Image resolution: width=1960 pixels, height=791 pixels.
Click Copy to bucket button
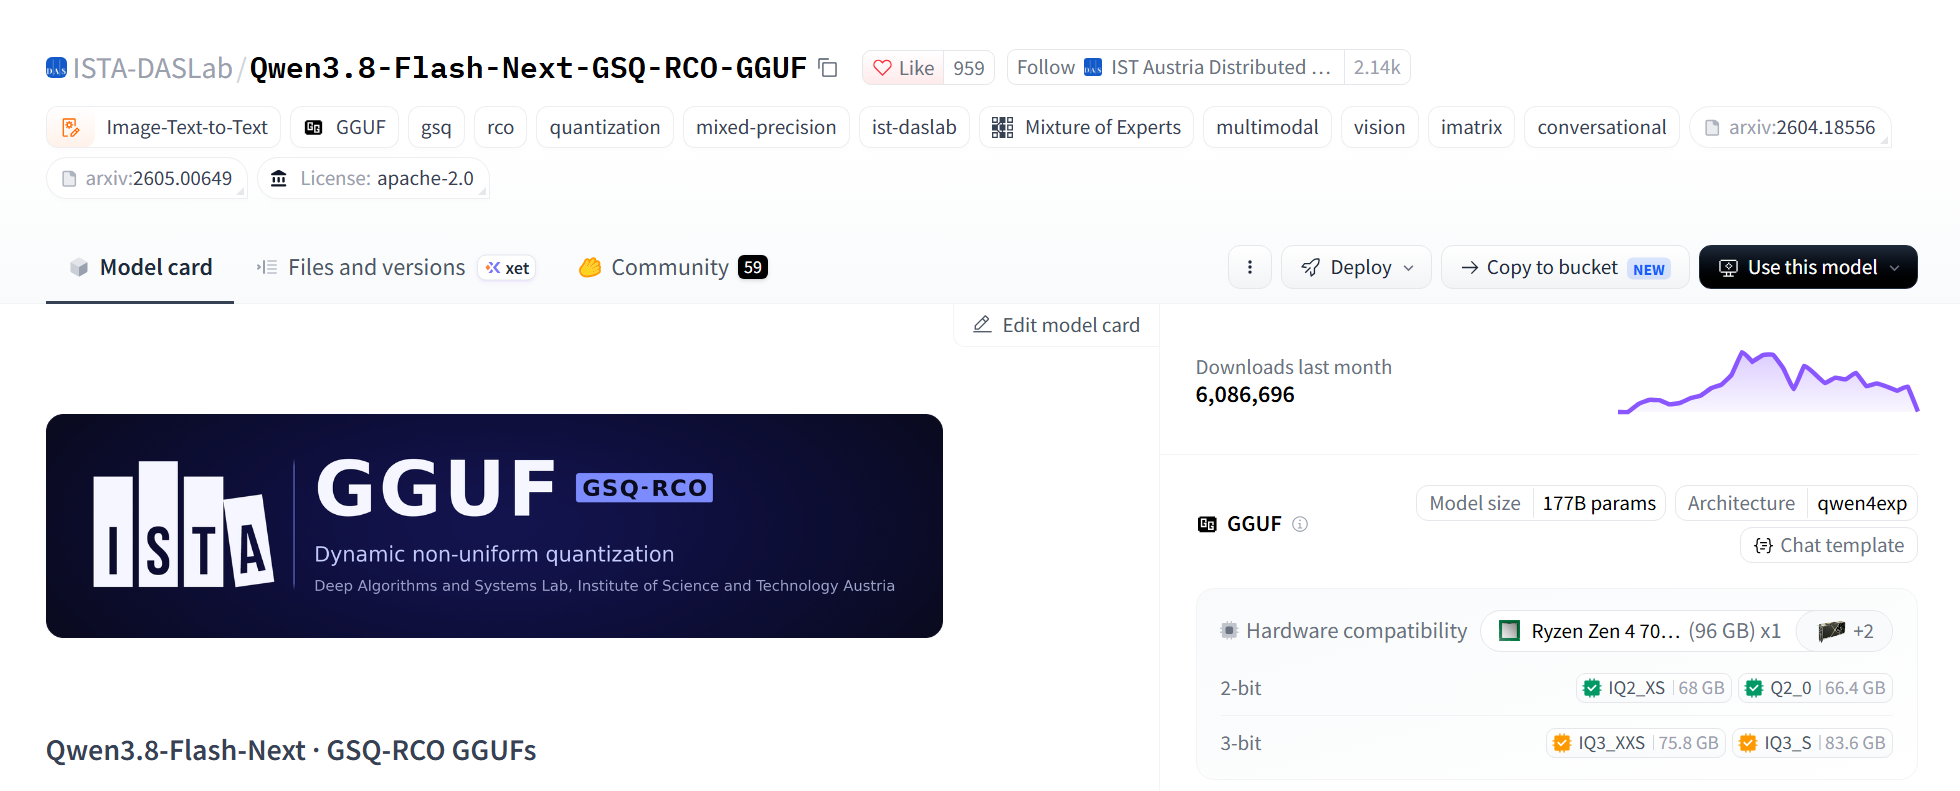tap(1565, 267)
